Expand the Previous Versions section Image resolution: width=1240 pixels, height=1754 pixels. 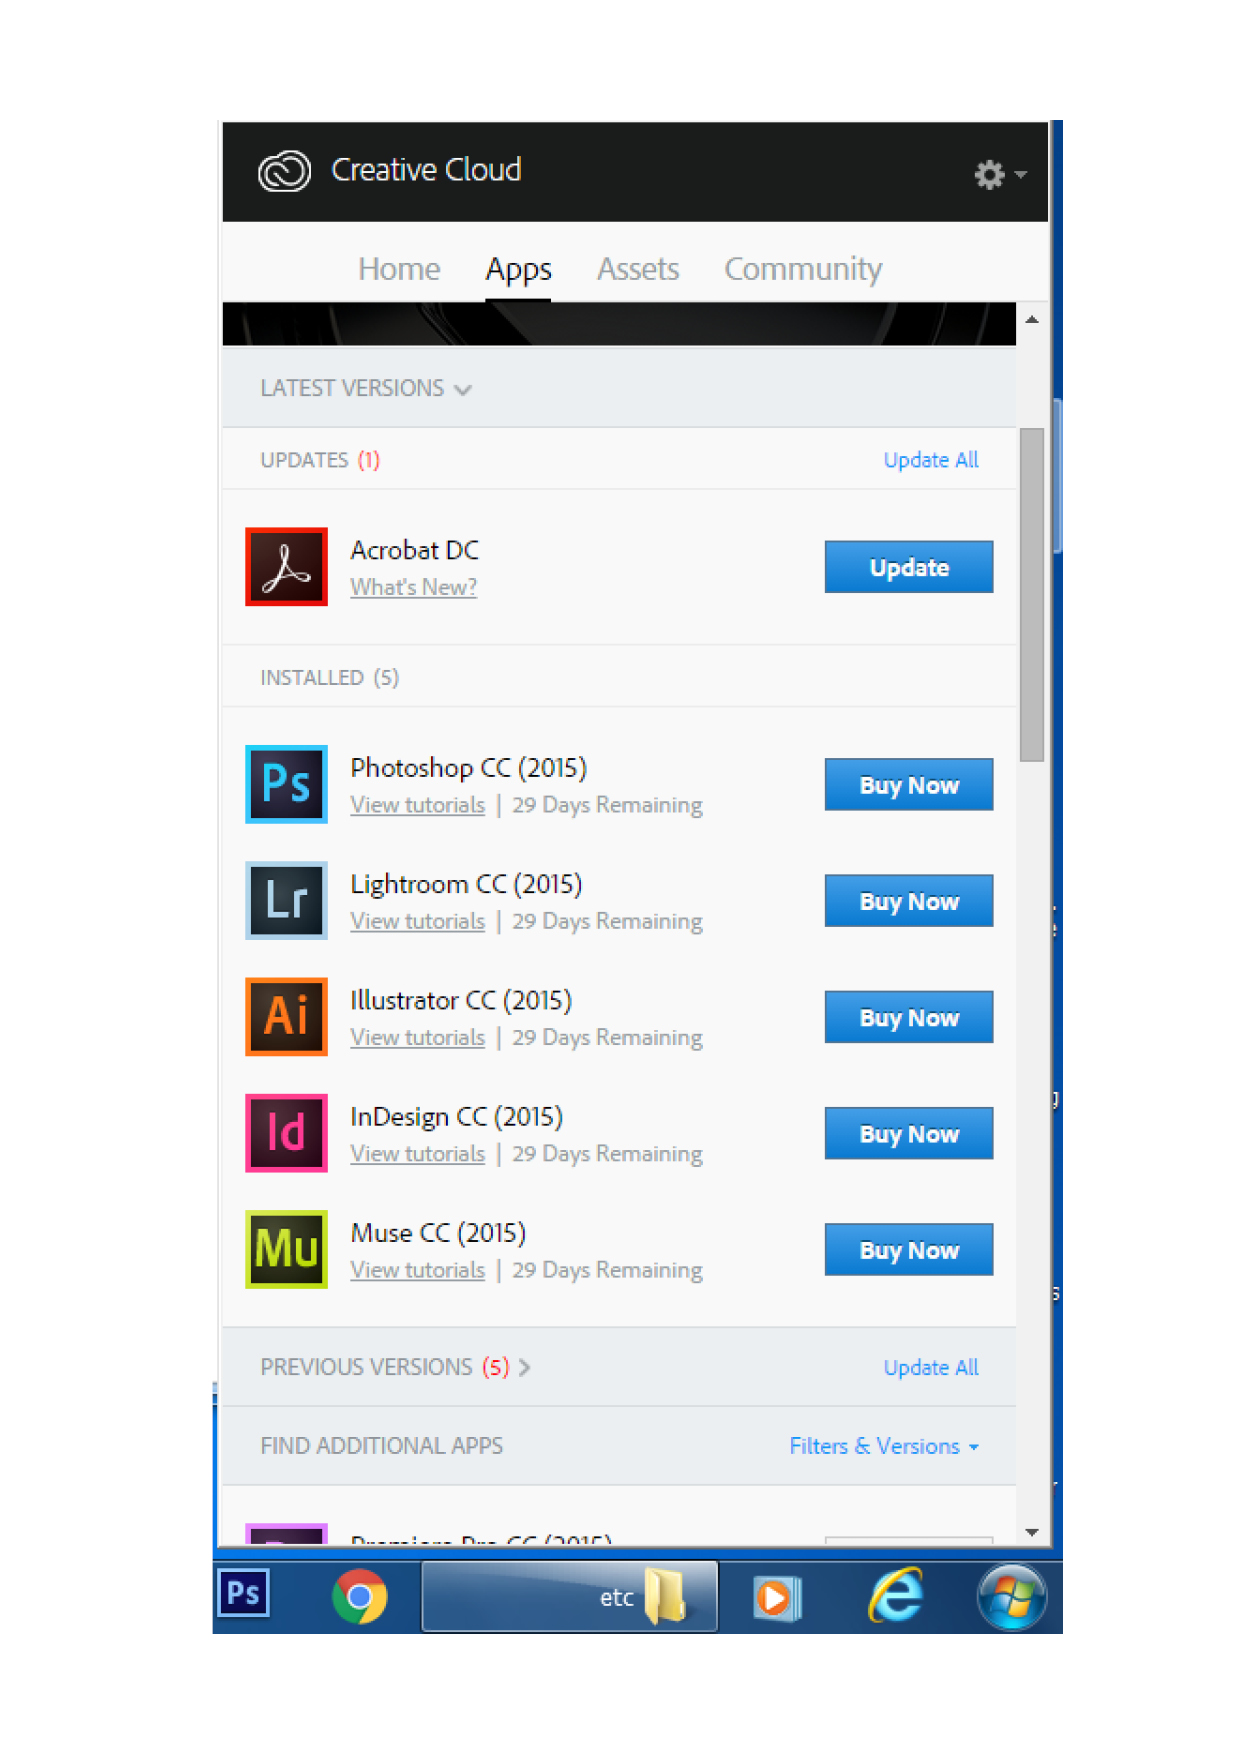click(x=395, y=1367)
